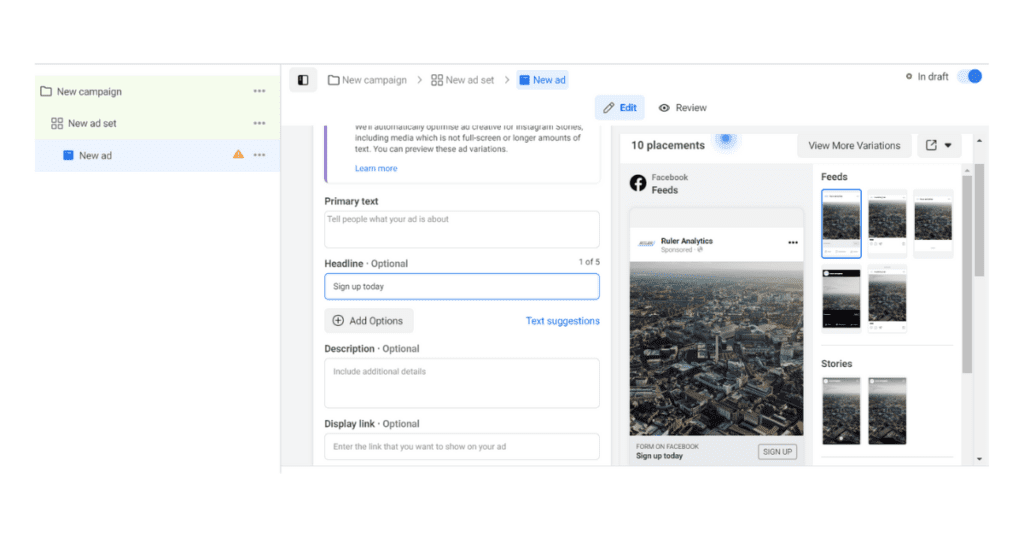Image resolution: width=1024 pixels, height=536 pixels.
Task: Click the Ruler Analytics profile logo
Action: coord(646,244)
